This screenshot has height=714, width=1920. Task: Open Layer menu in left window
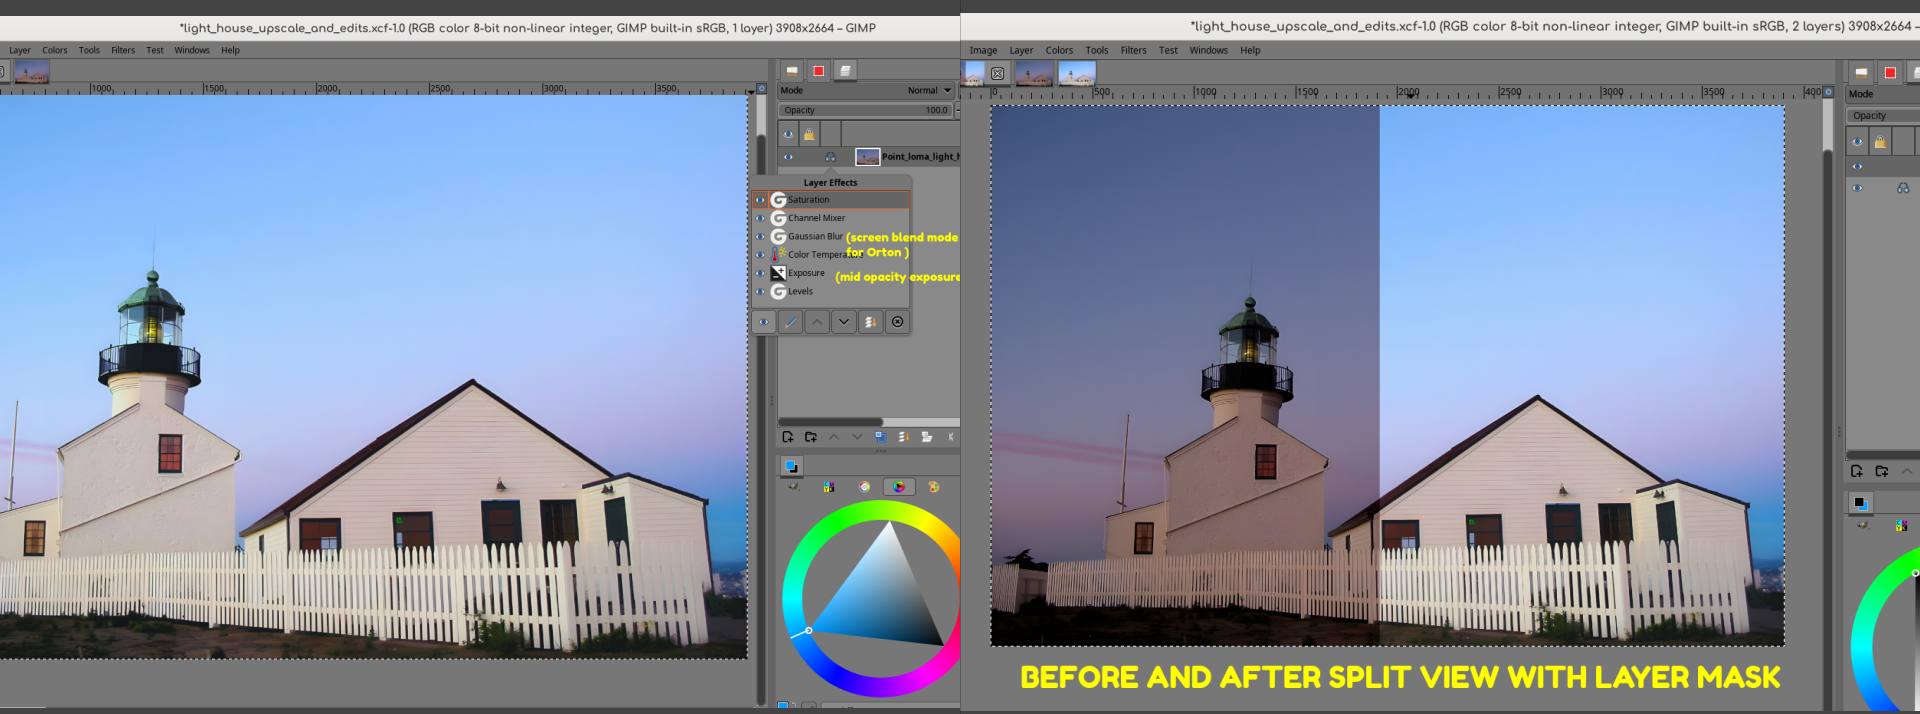pos(20,50)
